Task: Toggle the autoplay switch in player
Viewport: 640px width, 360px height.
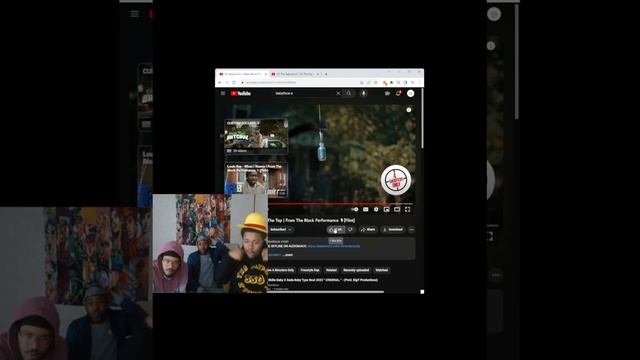Action: (x=355, y=209)
